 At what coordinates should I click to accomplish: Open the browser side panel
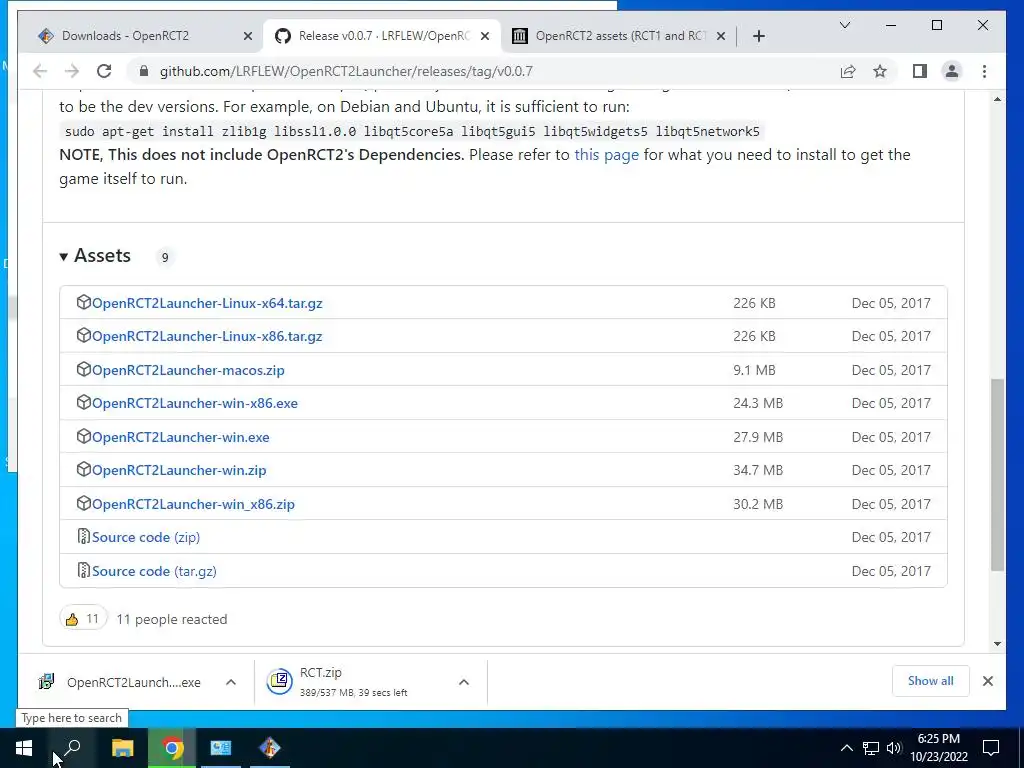920,71
